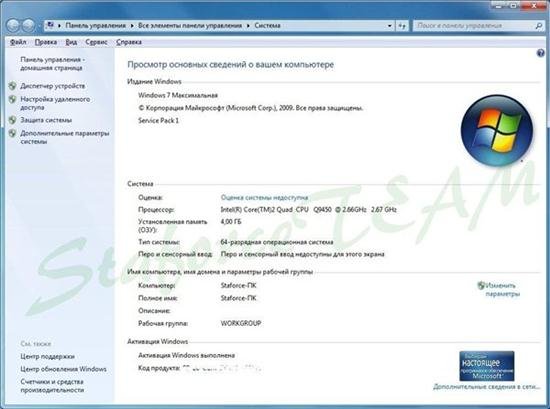Click the Intel Core 2 Quad Q9450 processor value
The width and height of the screenshot is (550, 409).
[309, 209]
